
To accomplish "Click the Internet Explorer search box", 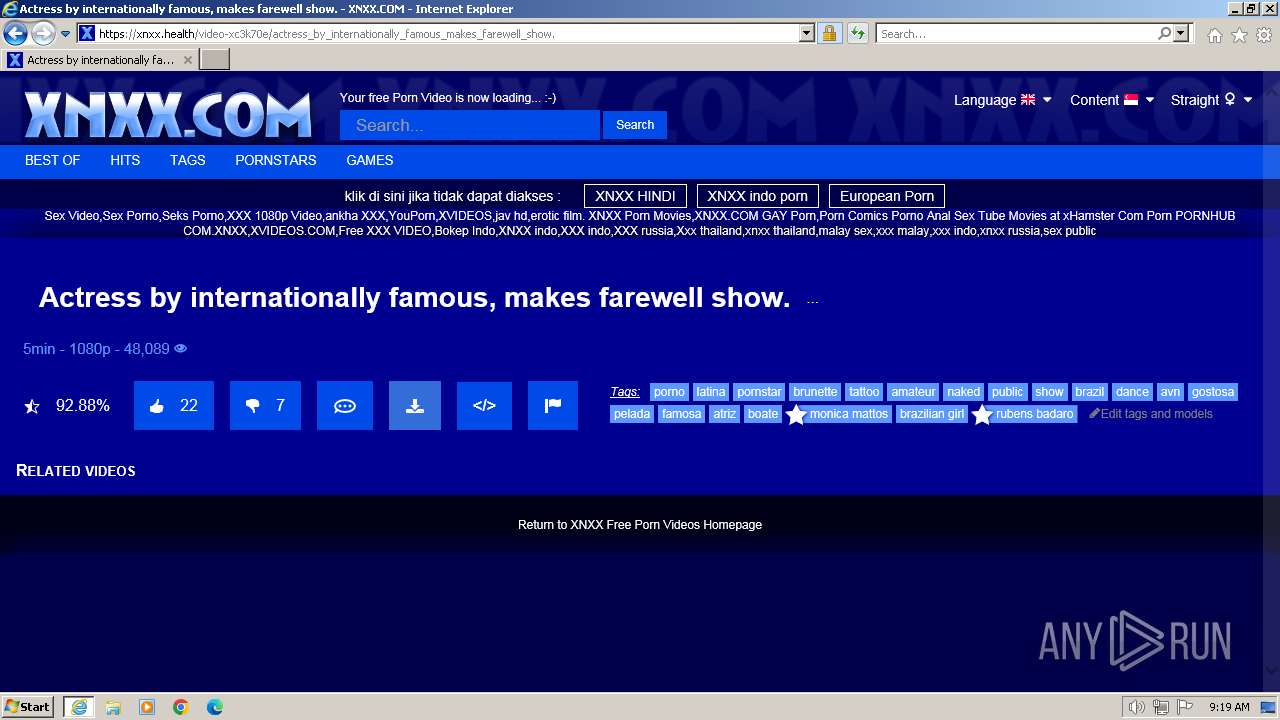I will click(1016, 33).
